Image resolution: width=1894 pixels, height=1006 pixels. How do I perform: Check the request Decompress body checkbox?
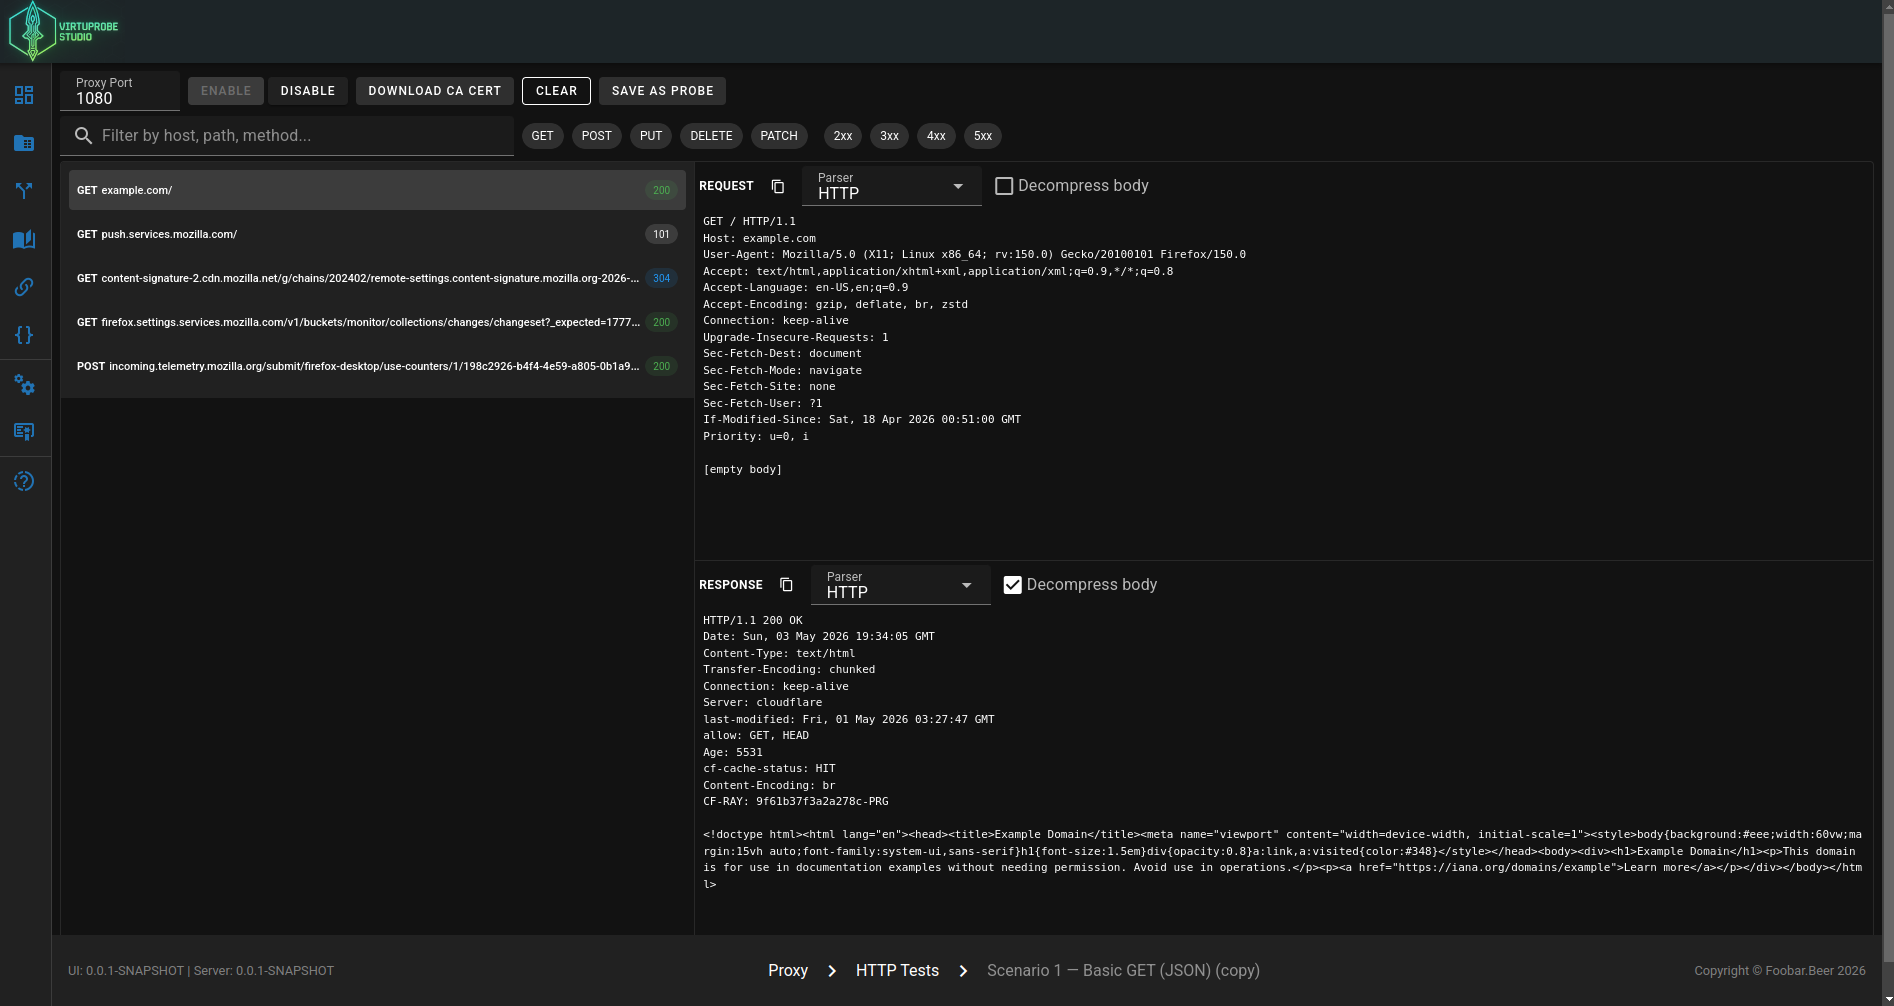tap(1004, 186)
